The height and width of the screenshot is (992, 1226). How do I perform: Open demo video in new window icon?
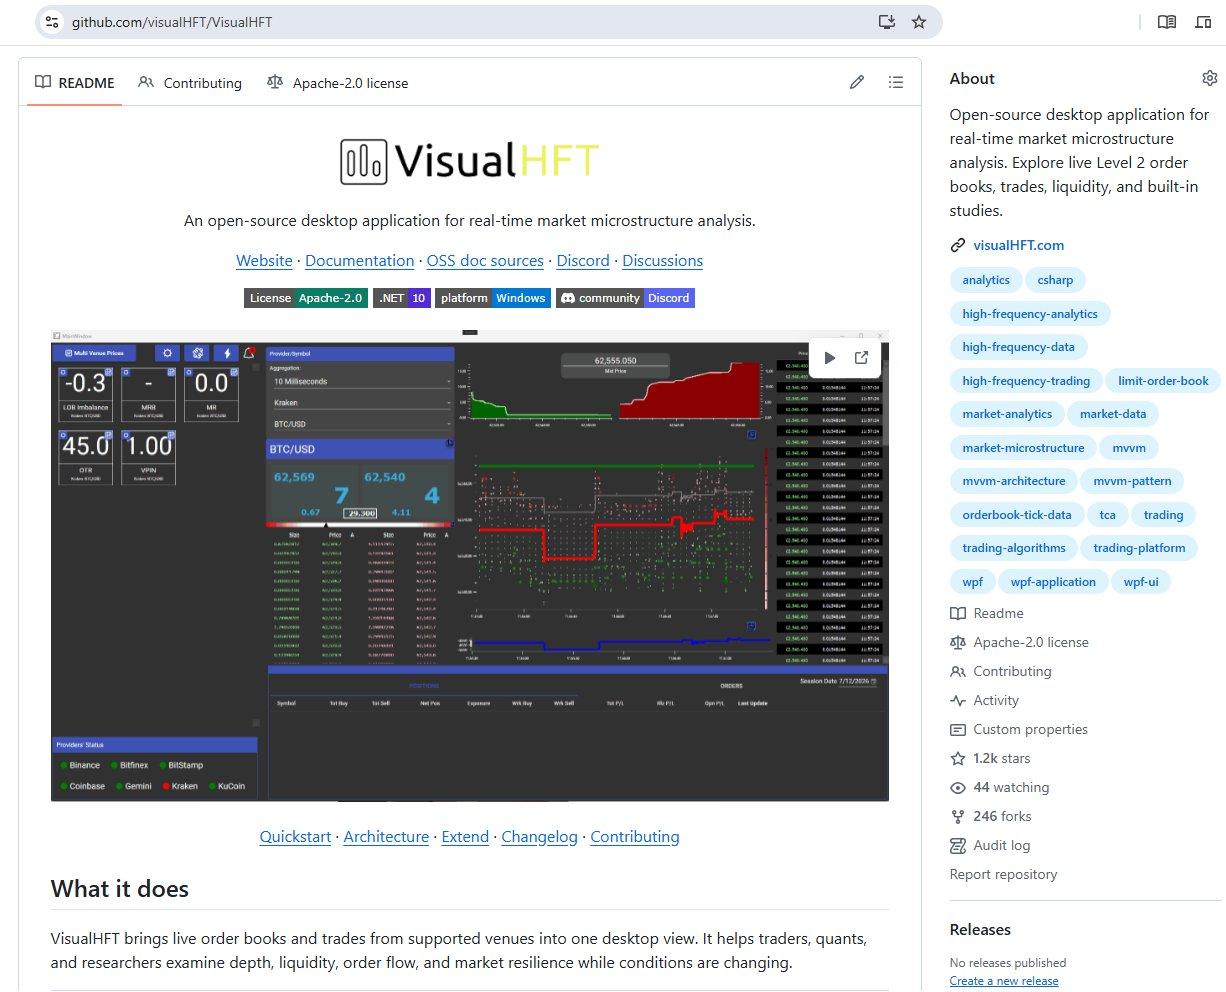click(x=861, y=358)
